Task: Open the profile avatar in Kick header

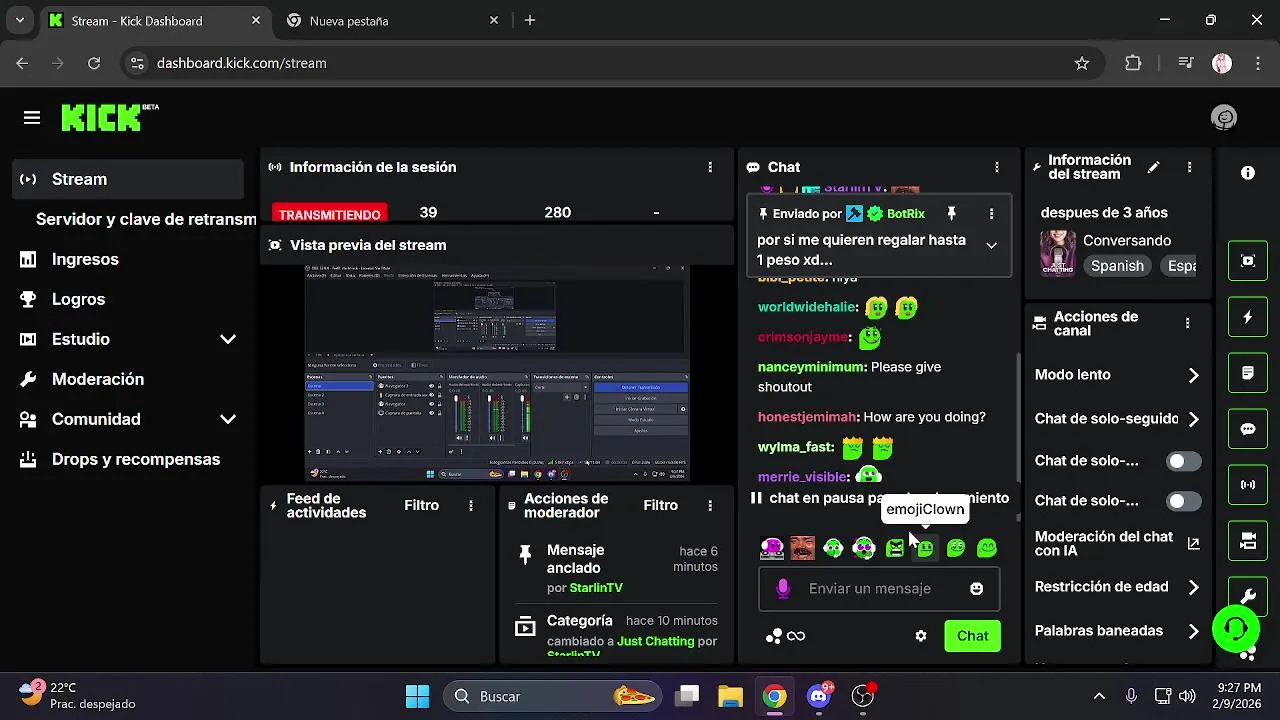Action: click(x=1224, y=118)
